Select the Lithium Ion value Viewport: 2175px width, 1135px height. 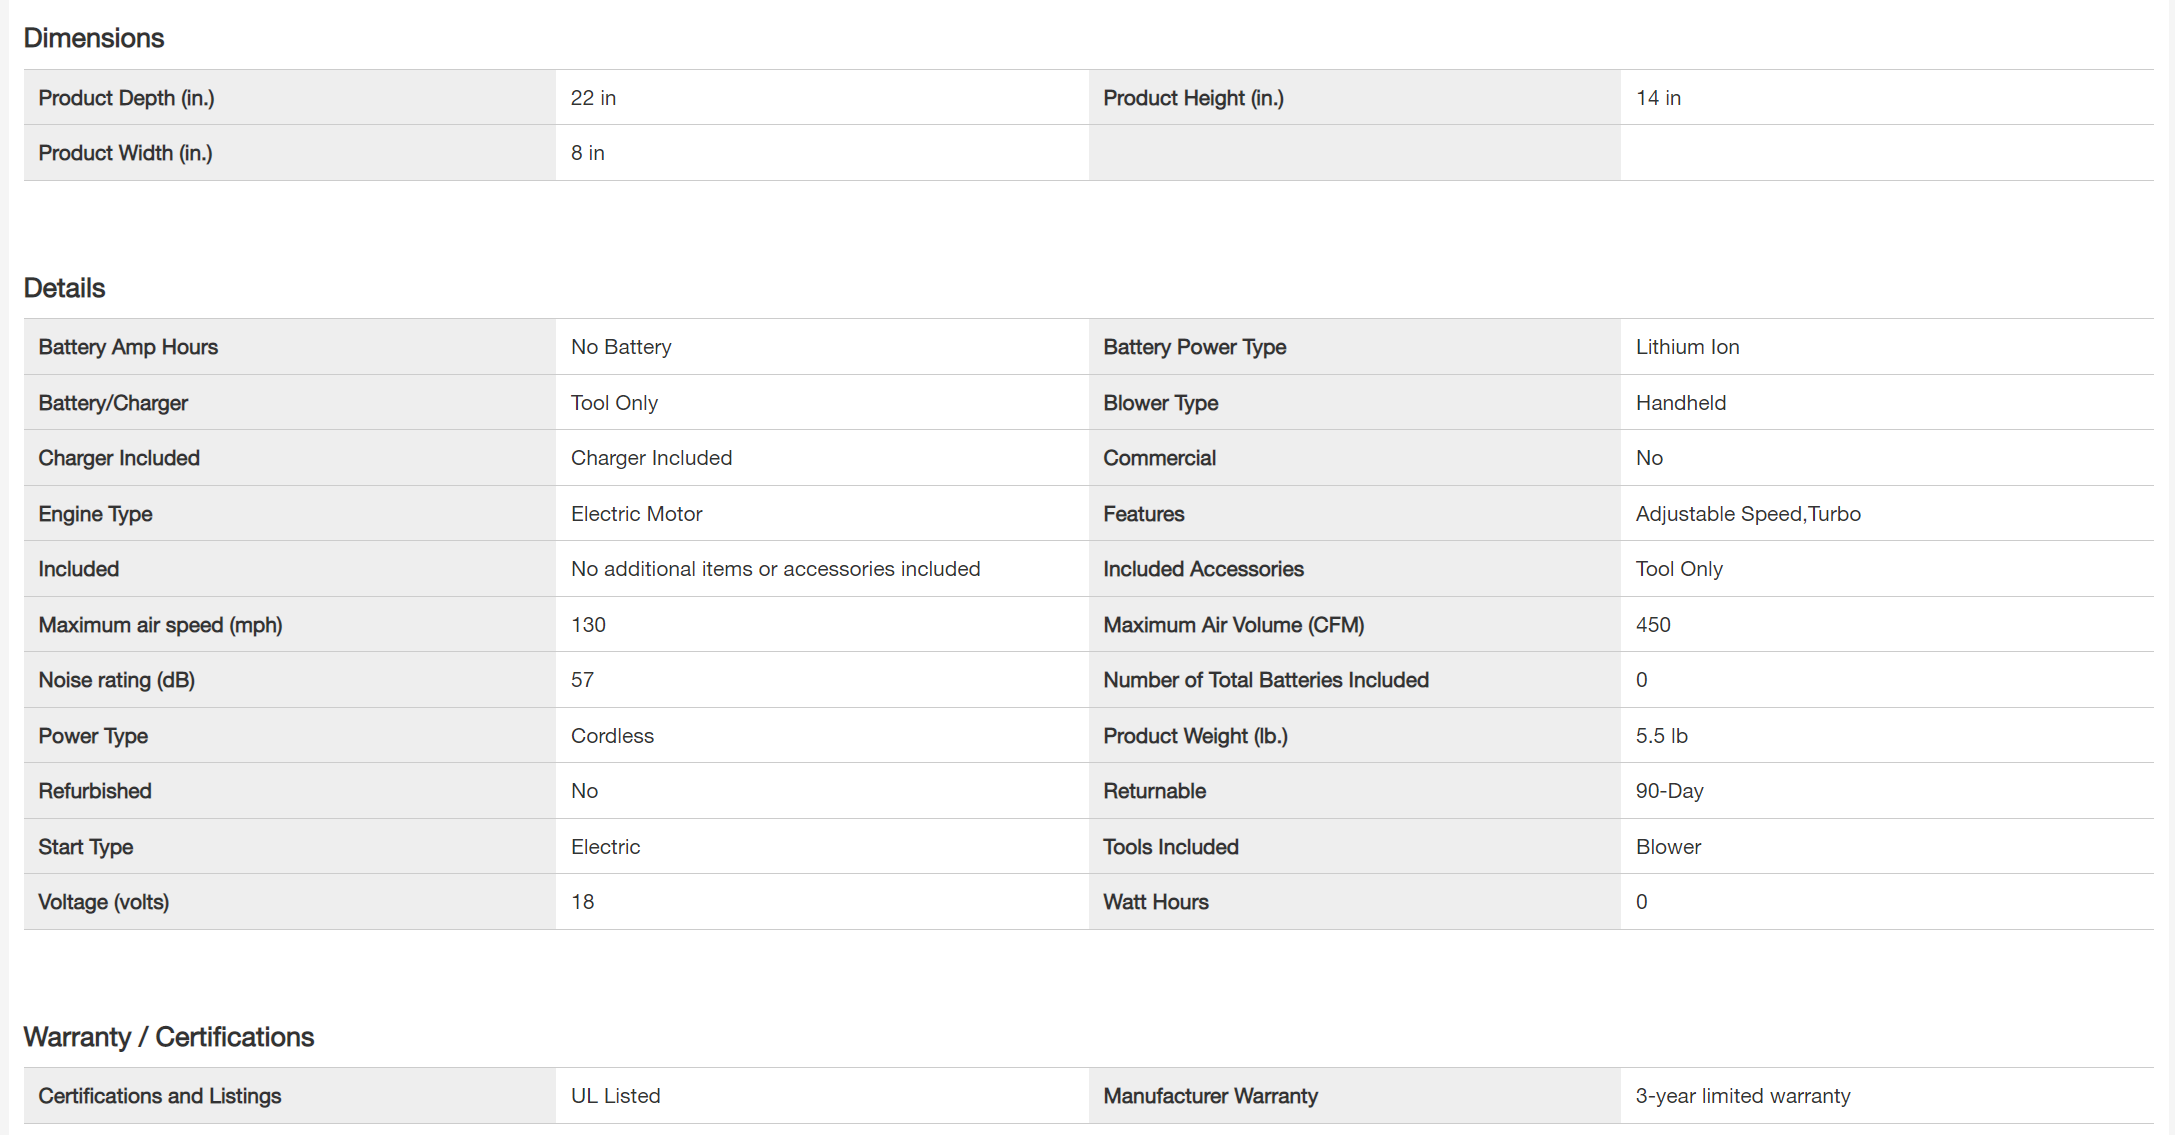[1687, 347]
